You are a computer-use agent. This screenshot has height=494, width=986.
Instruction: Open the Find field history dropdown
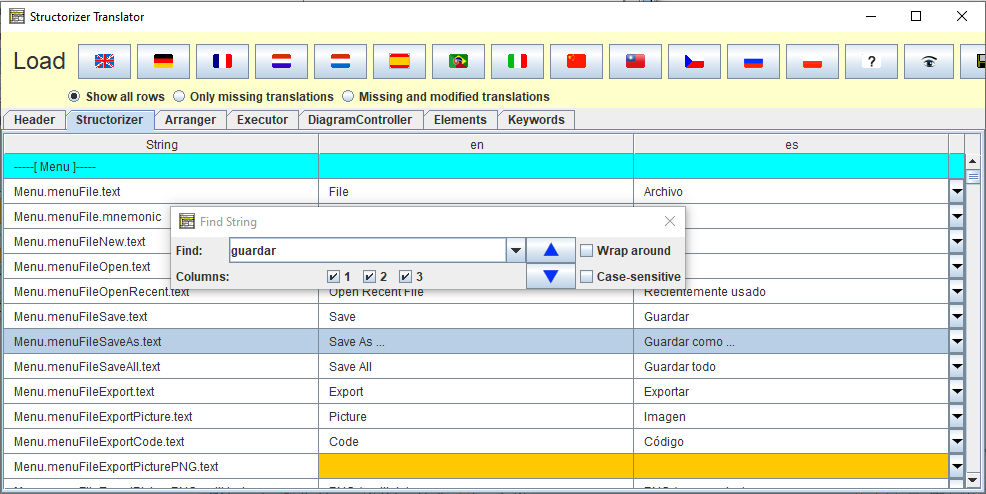516,251
